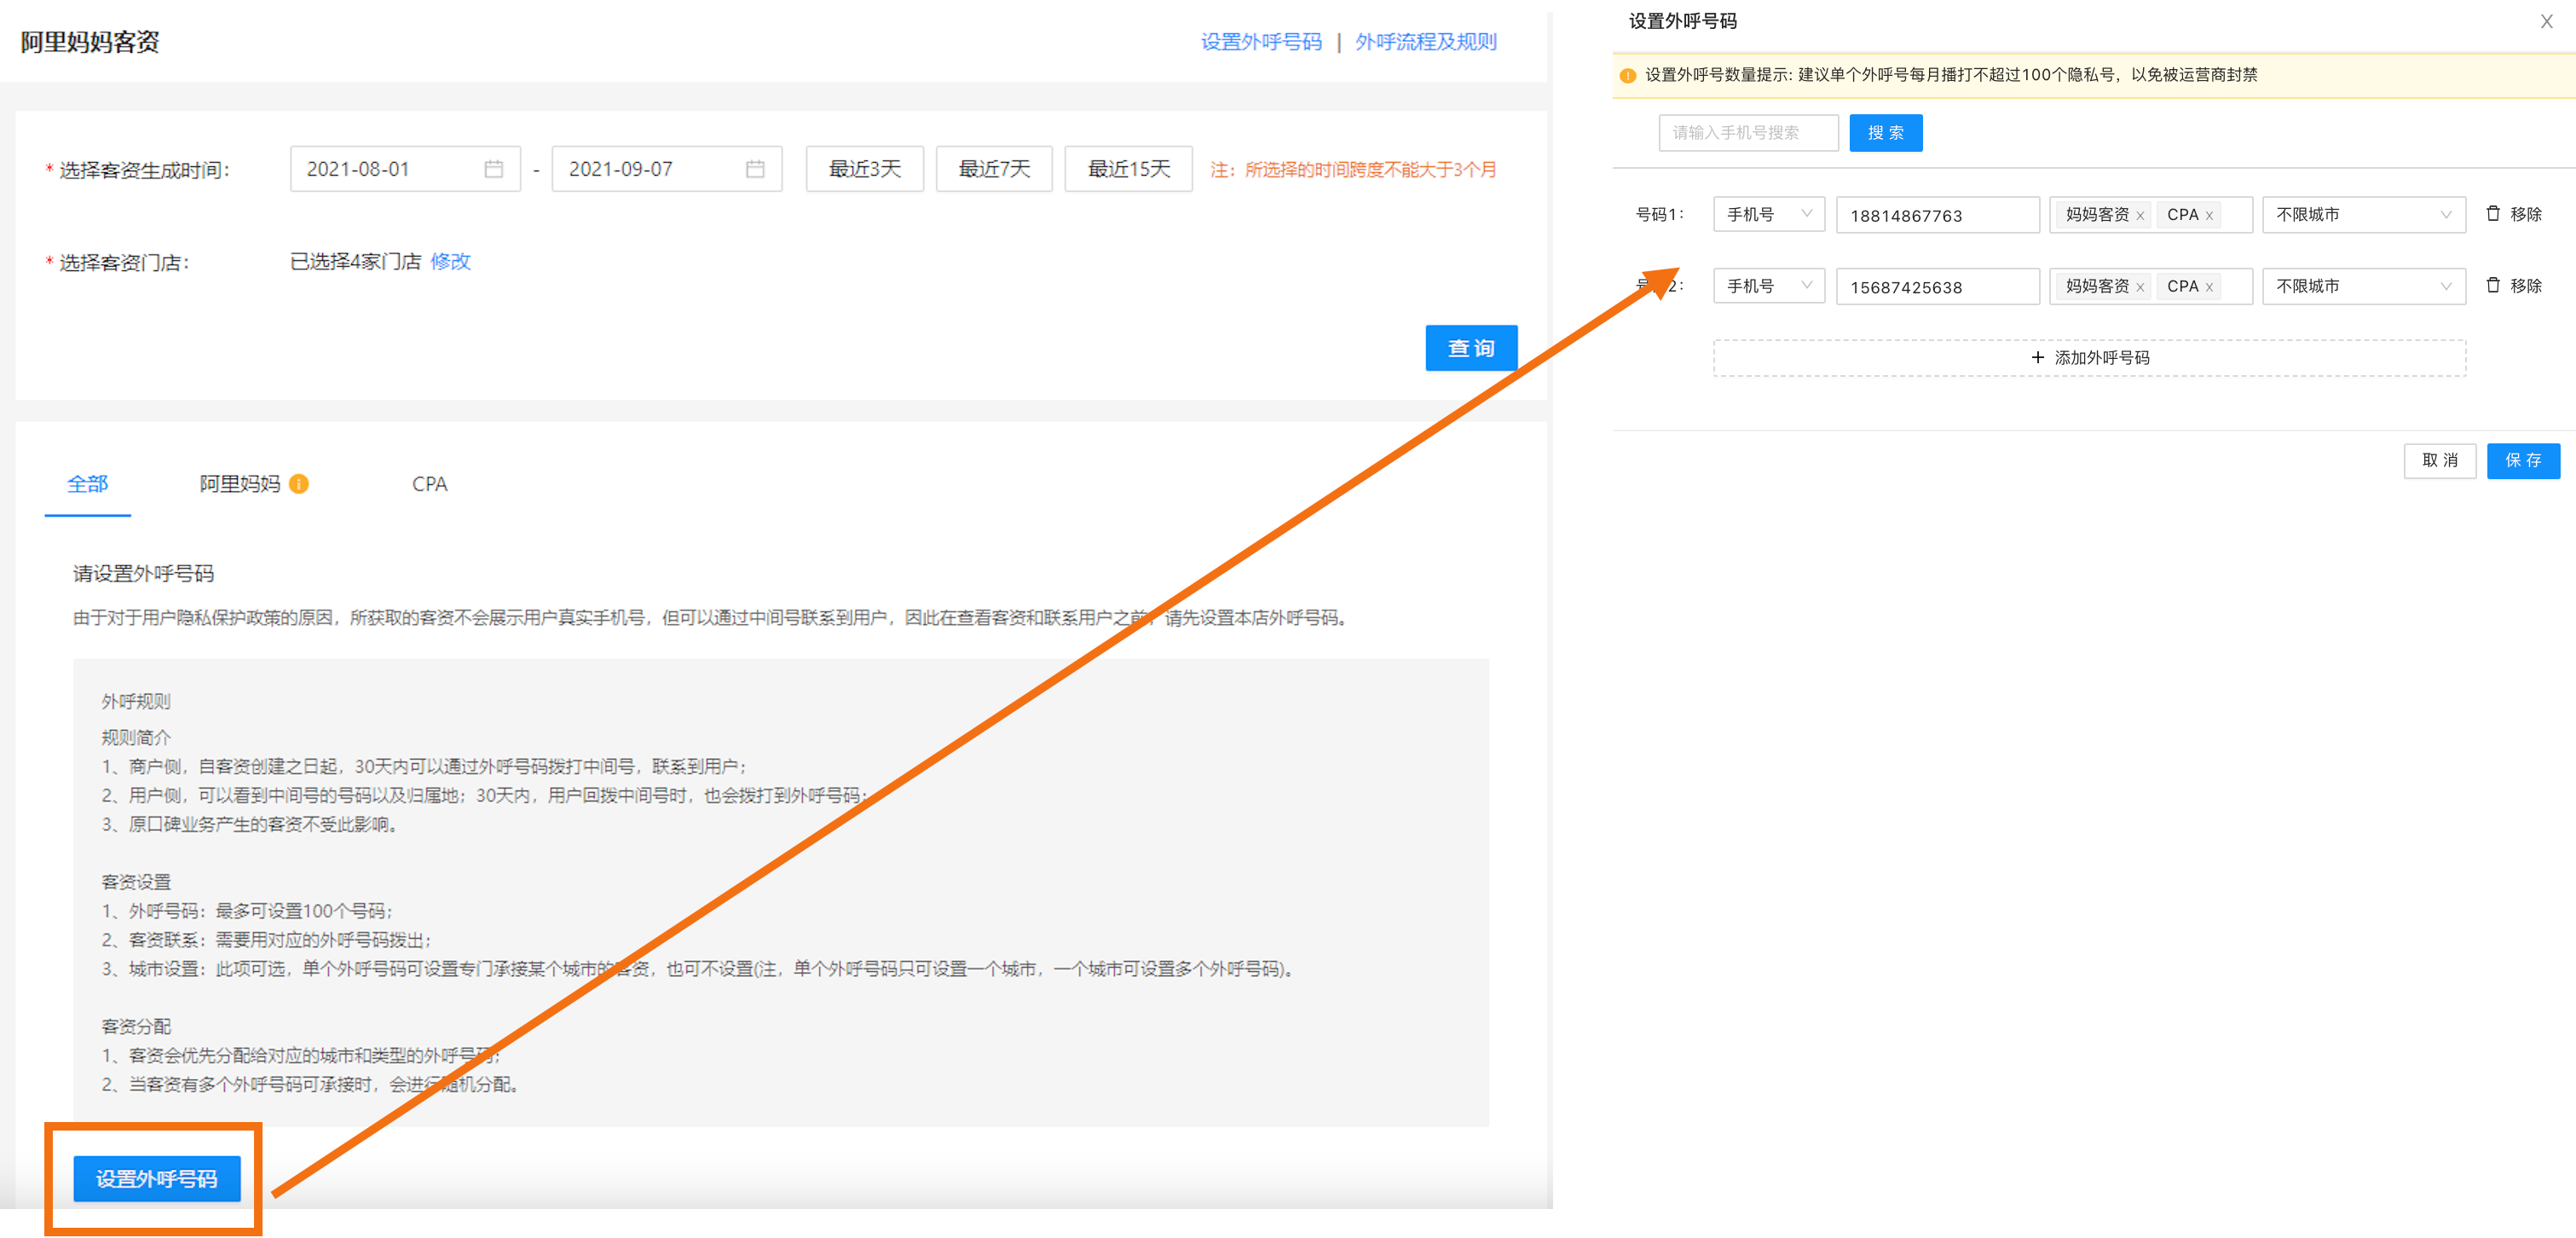The image size is (2576, 1238).
Task: Open calendar icon in end date 2021-09-07 field
Action: [x=755, y=169]
